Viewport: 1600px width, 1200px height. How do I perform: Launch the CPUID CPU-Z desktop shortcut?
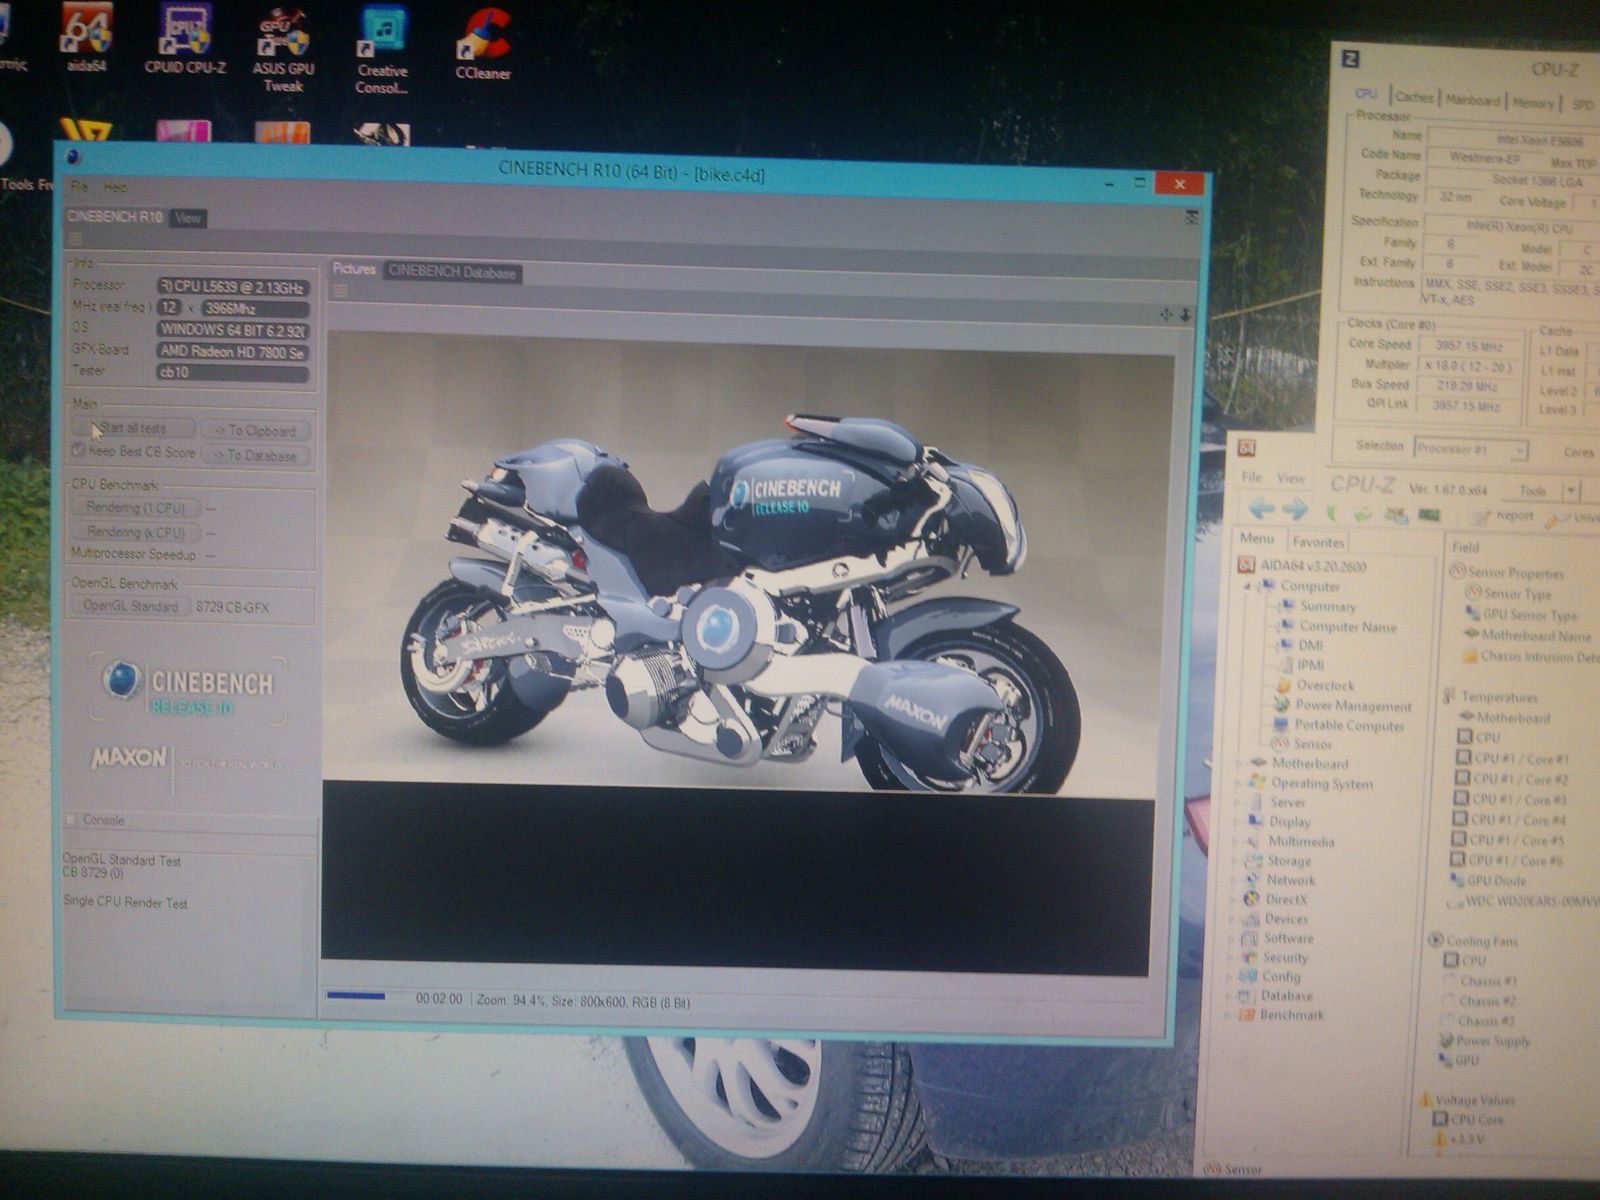[x=185, y=36]
